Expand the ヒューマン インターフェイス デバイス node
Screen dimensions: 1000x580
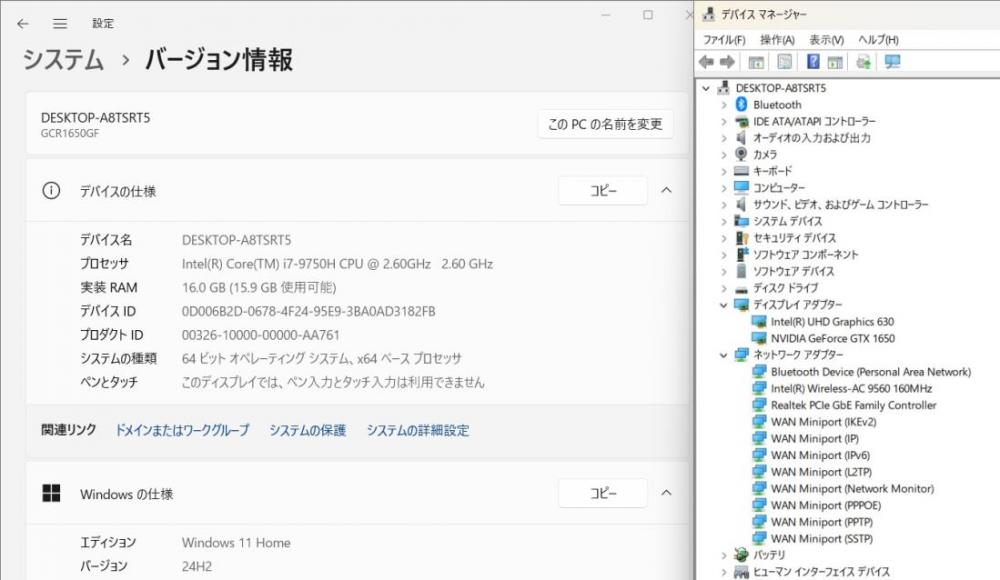pyautogui.click(x=724, y=572)
